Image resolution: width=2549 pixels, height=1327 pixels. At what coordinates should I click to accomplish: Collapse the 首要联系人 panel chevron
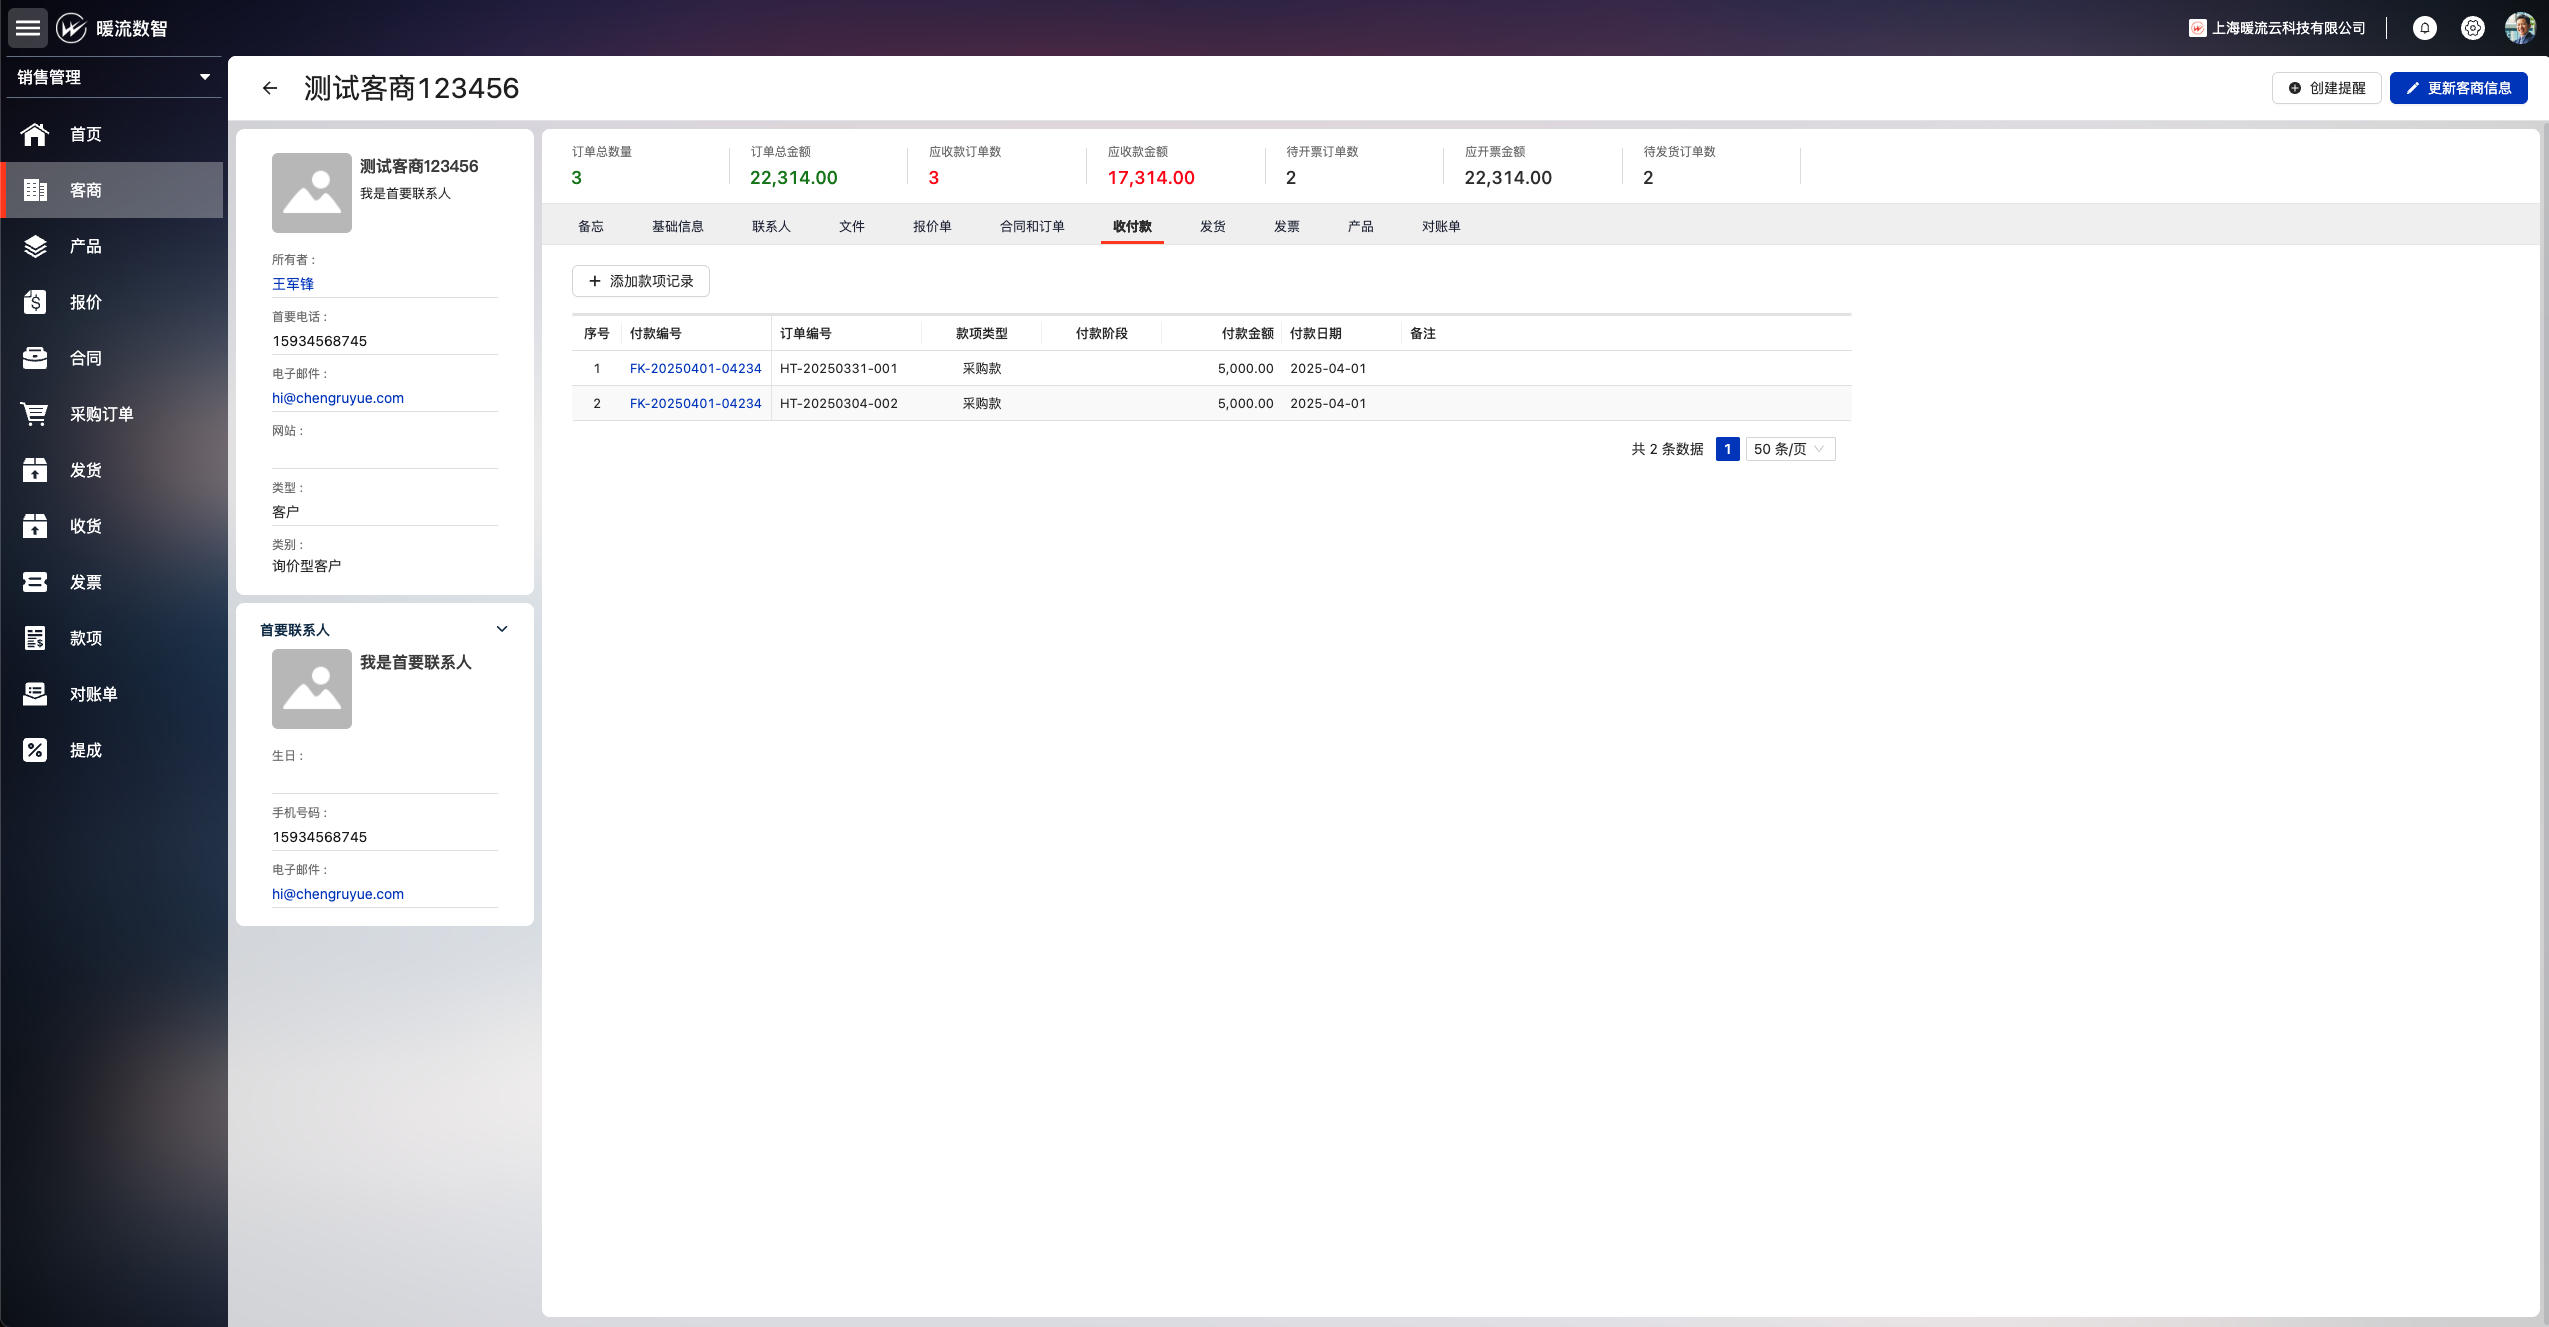click(502, 629)
